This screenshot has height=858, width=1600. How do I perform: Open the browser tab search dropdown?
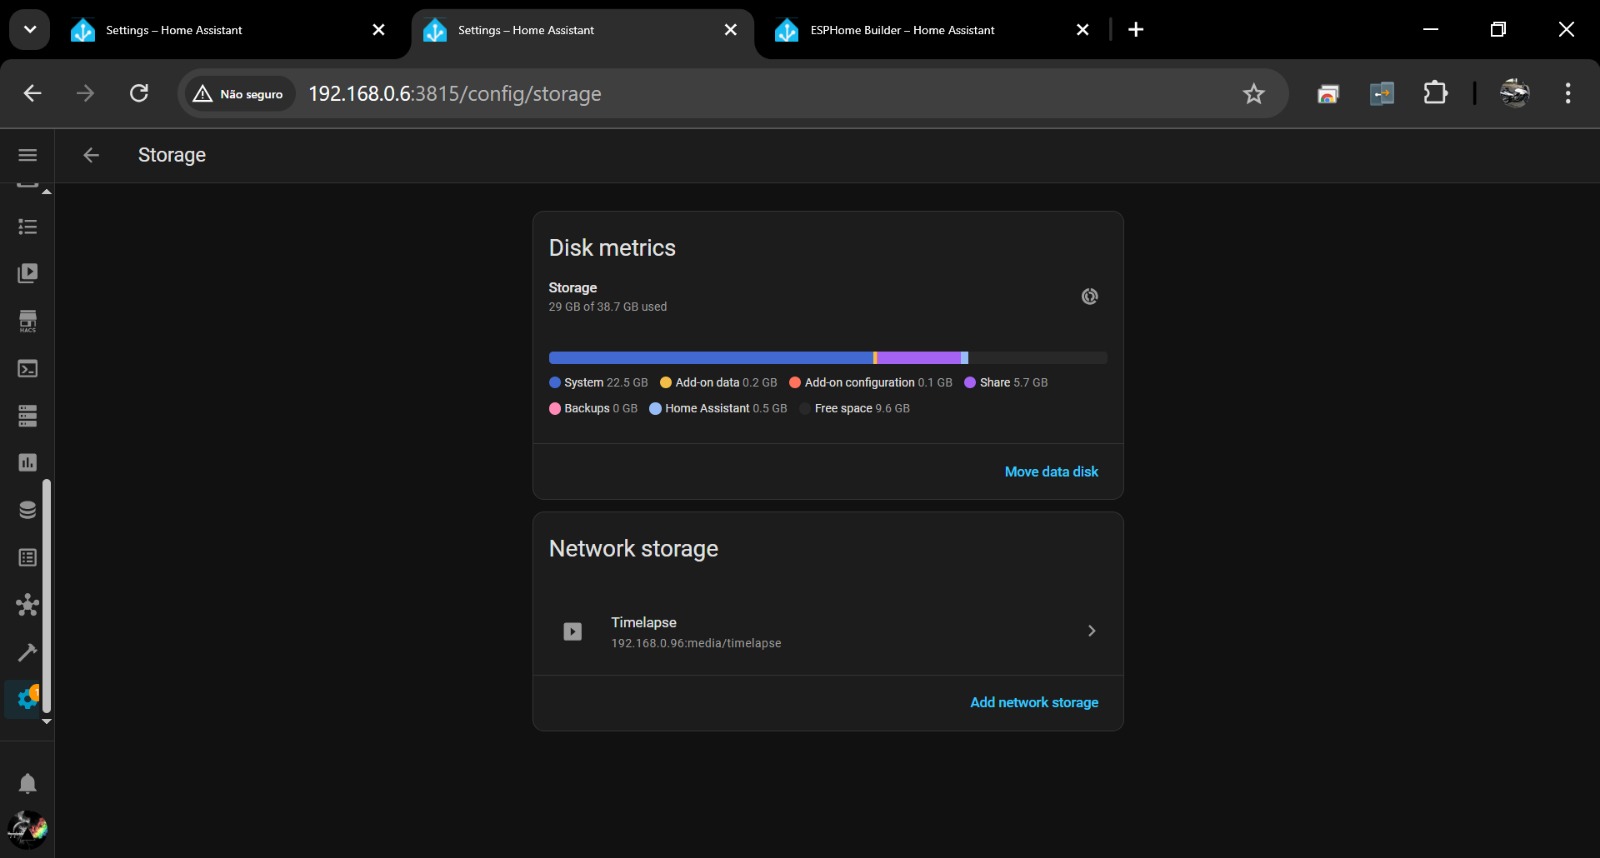[x=30, y=30]
